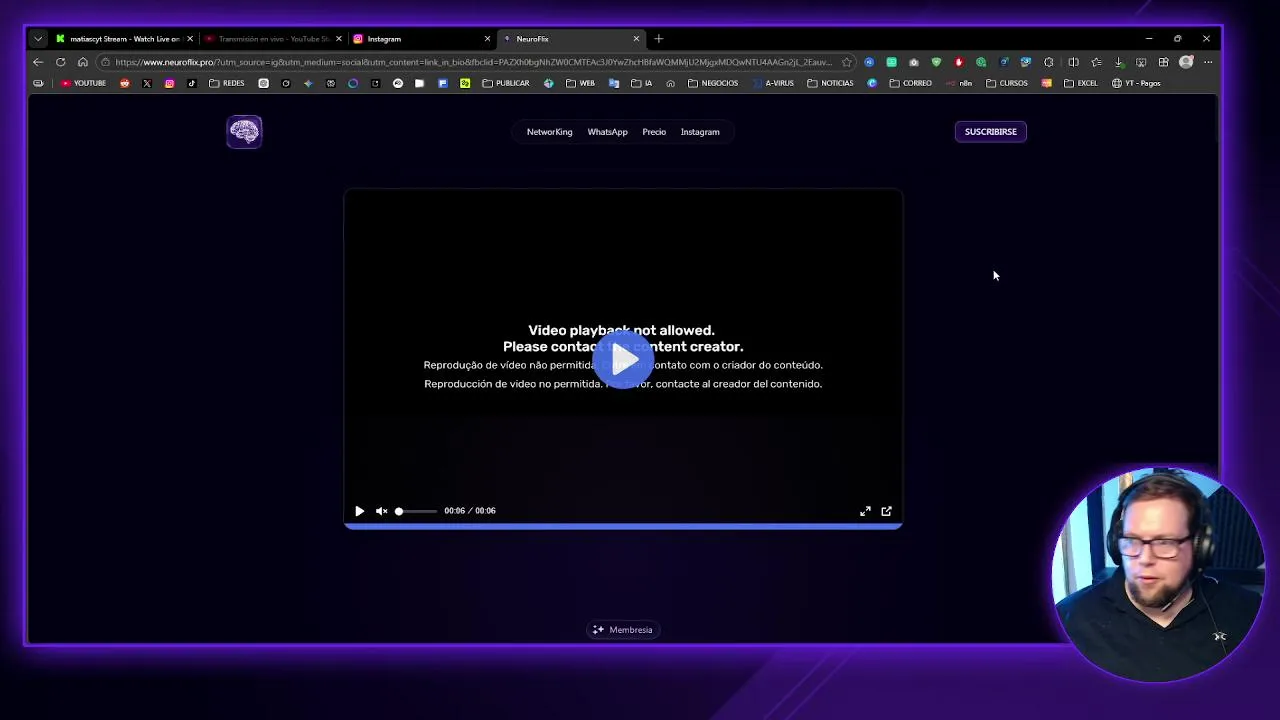Close the NeuroFlix browser tab
Screen dimensions: 1280x720
click(x=636, y=39)
